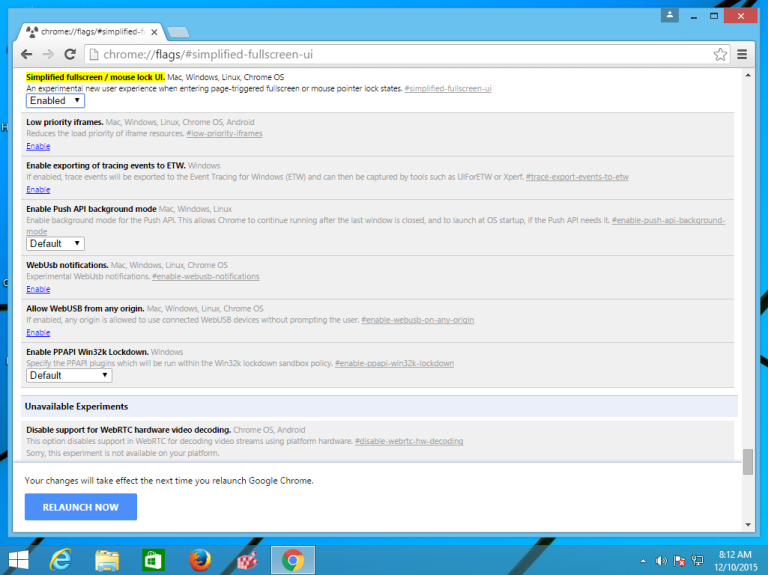Open Enable Push API background mode dropdown
768x575 pixels.
[x=55, y=243]
